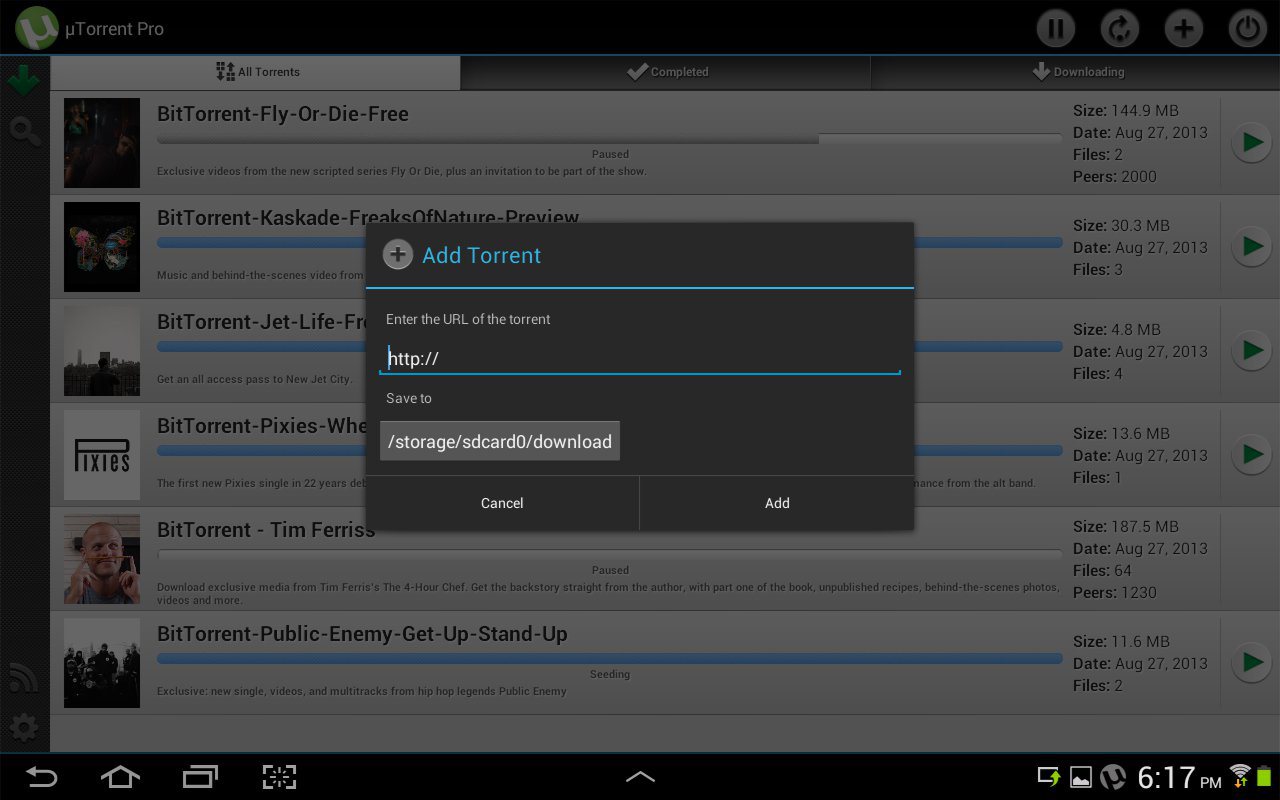This screenshot has height=800, width=1280.
Task: Switch to the Downloading tab
Action: pyautogui.click(x=1075, y=72)
